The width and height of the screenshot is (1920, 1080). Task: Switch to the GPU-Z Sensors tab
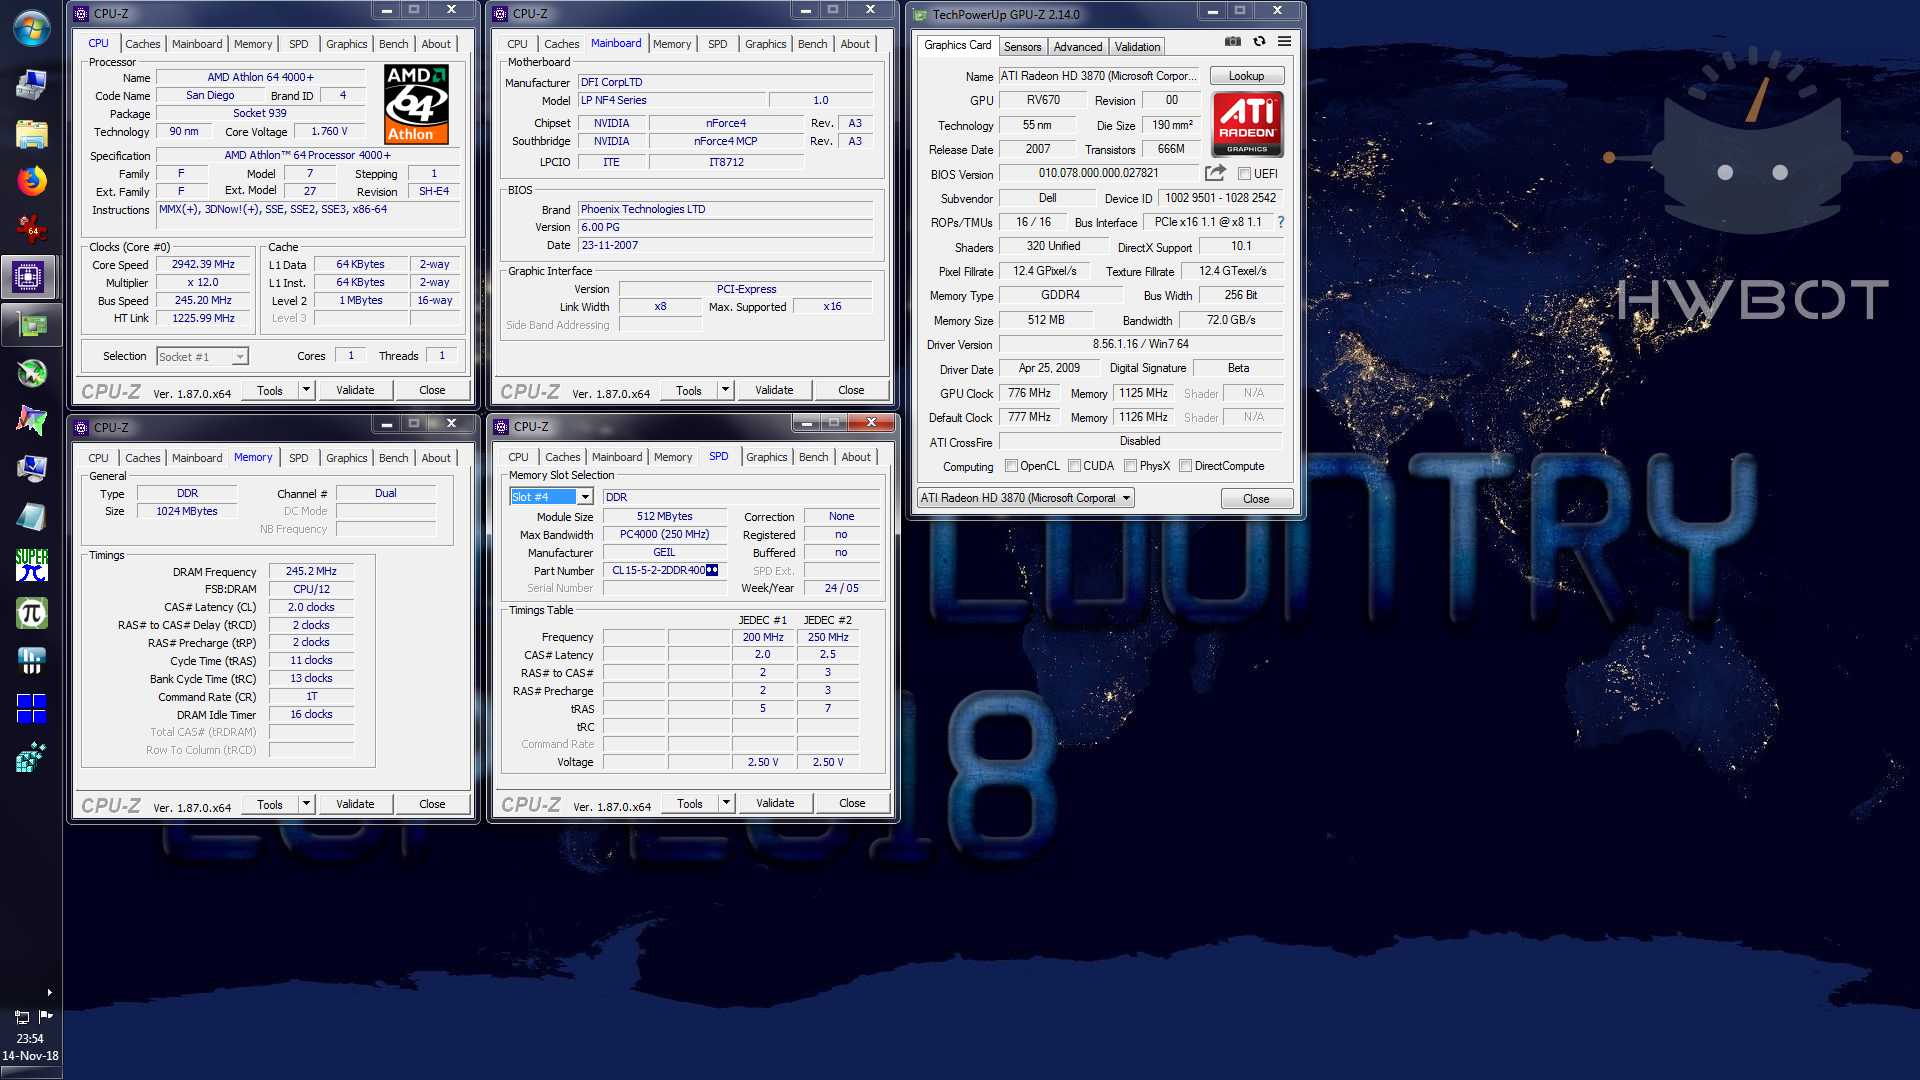point(1022,47)
